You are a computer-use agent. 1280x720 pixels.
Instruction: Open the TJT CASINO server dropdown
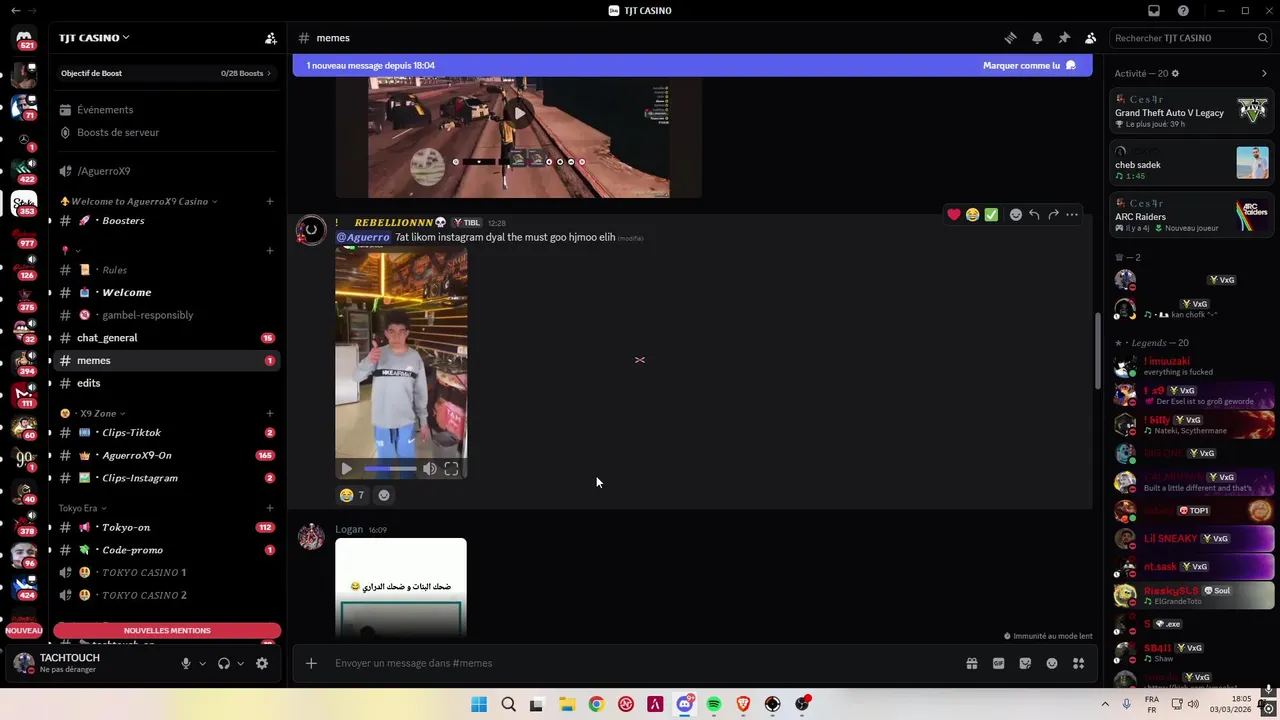click(94, 38)
